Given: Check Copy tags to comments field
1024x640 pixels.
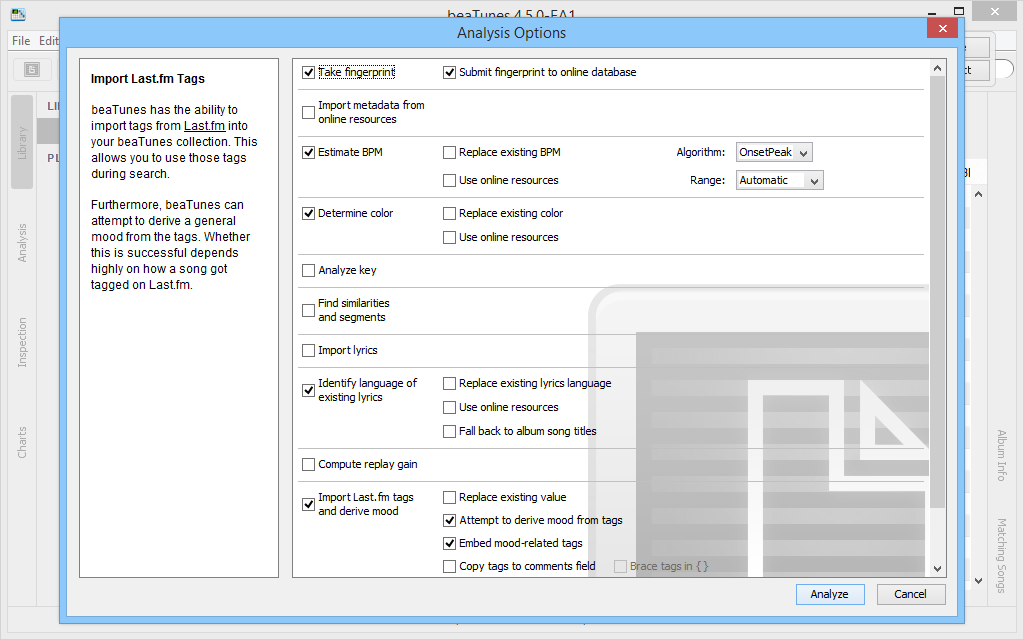Looking at the screenshot, I should coord(449,566).
